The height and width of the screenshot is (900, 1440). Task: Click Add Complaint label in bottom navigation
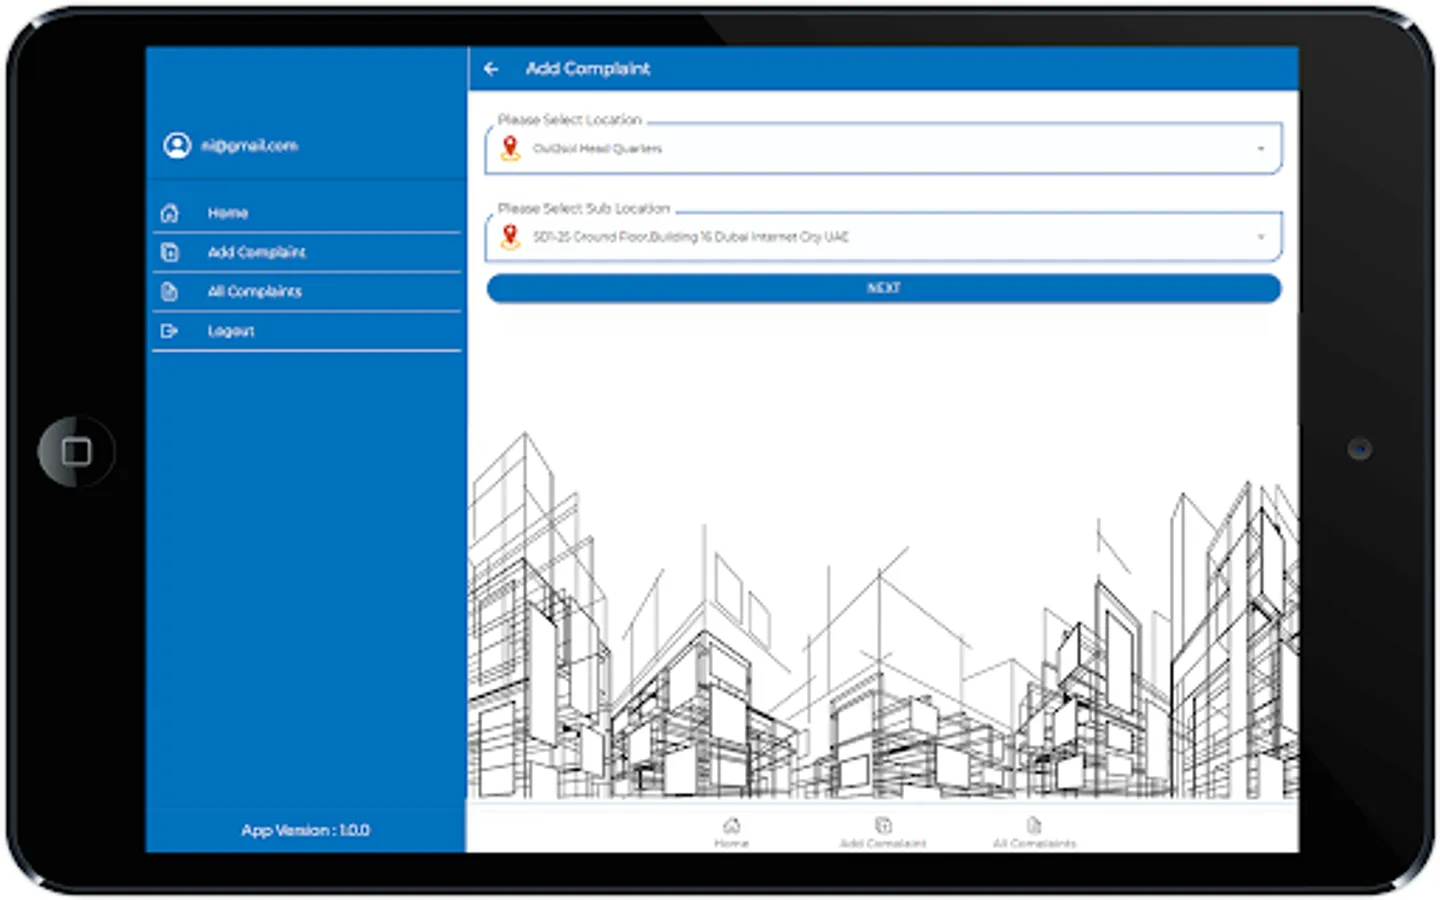pyautogui.click(x=883, y=844)
